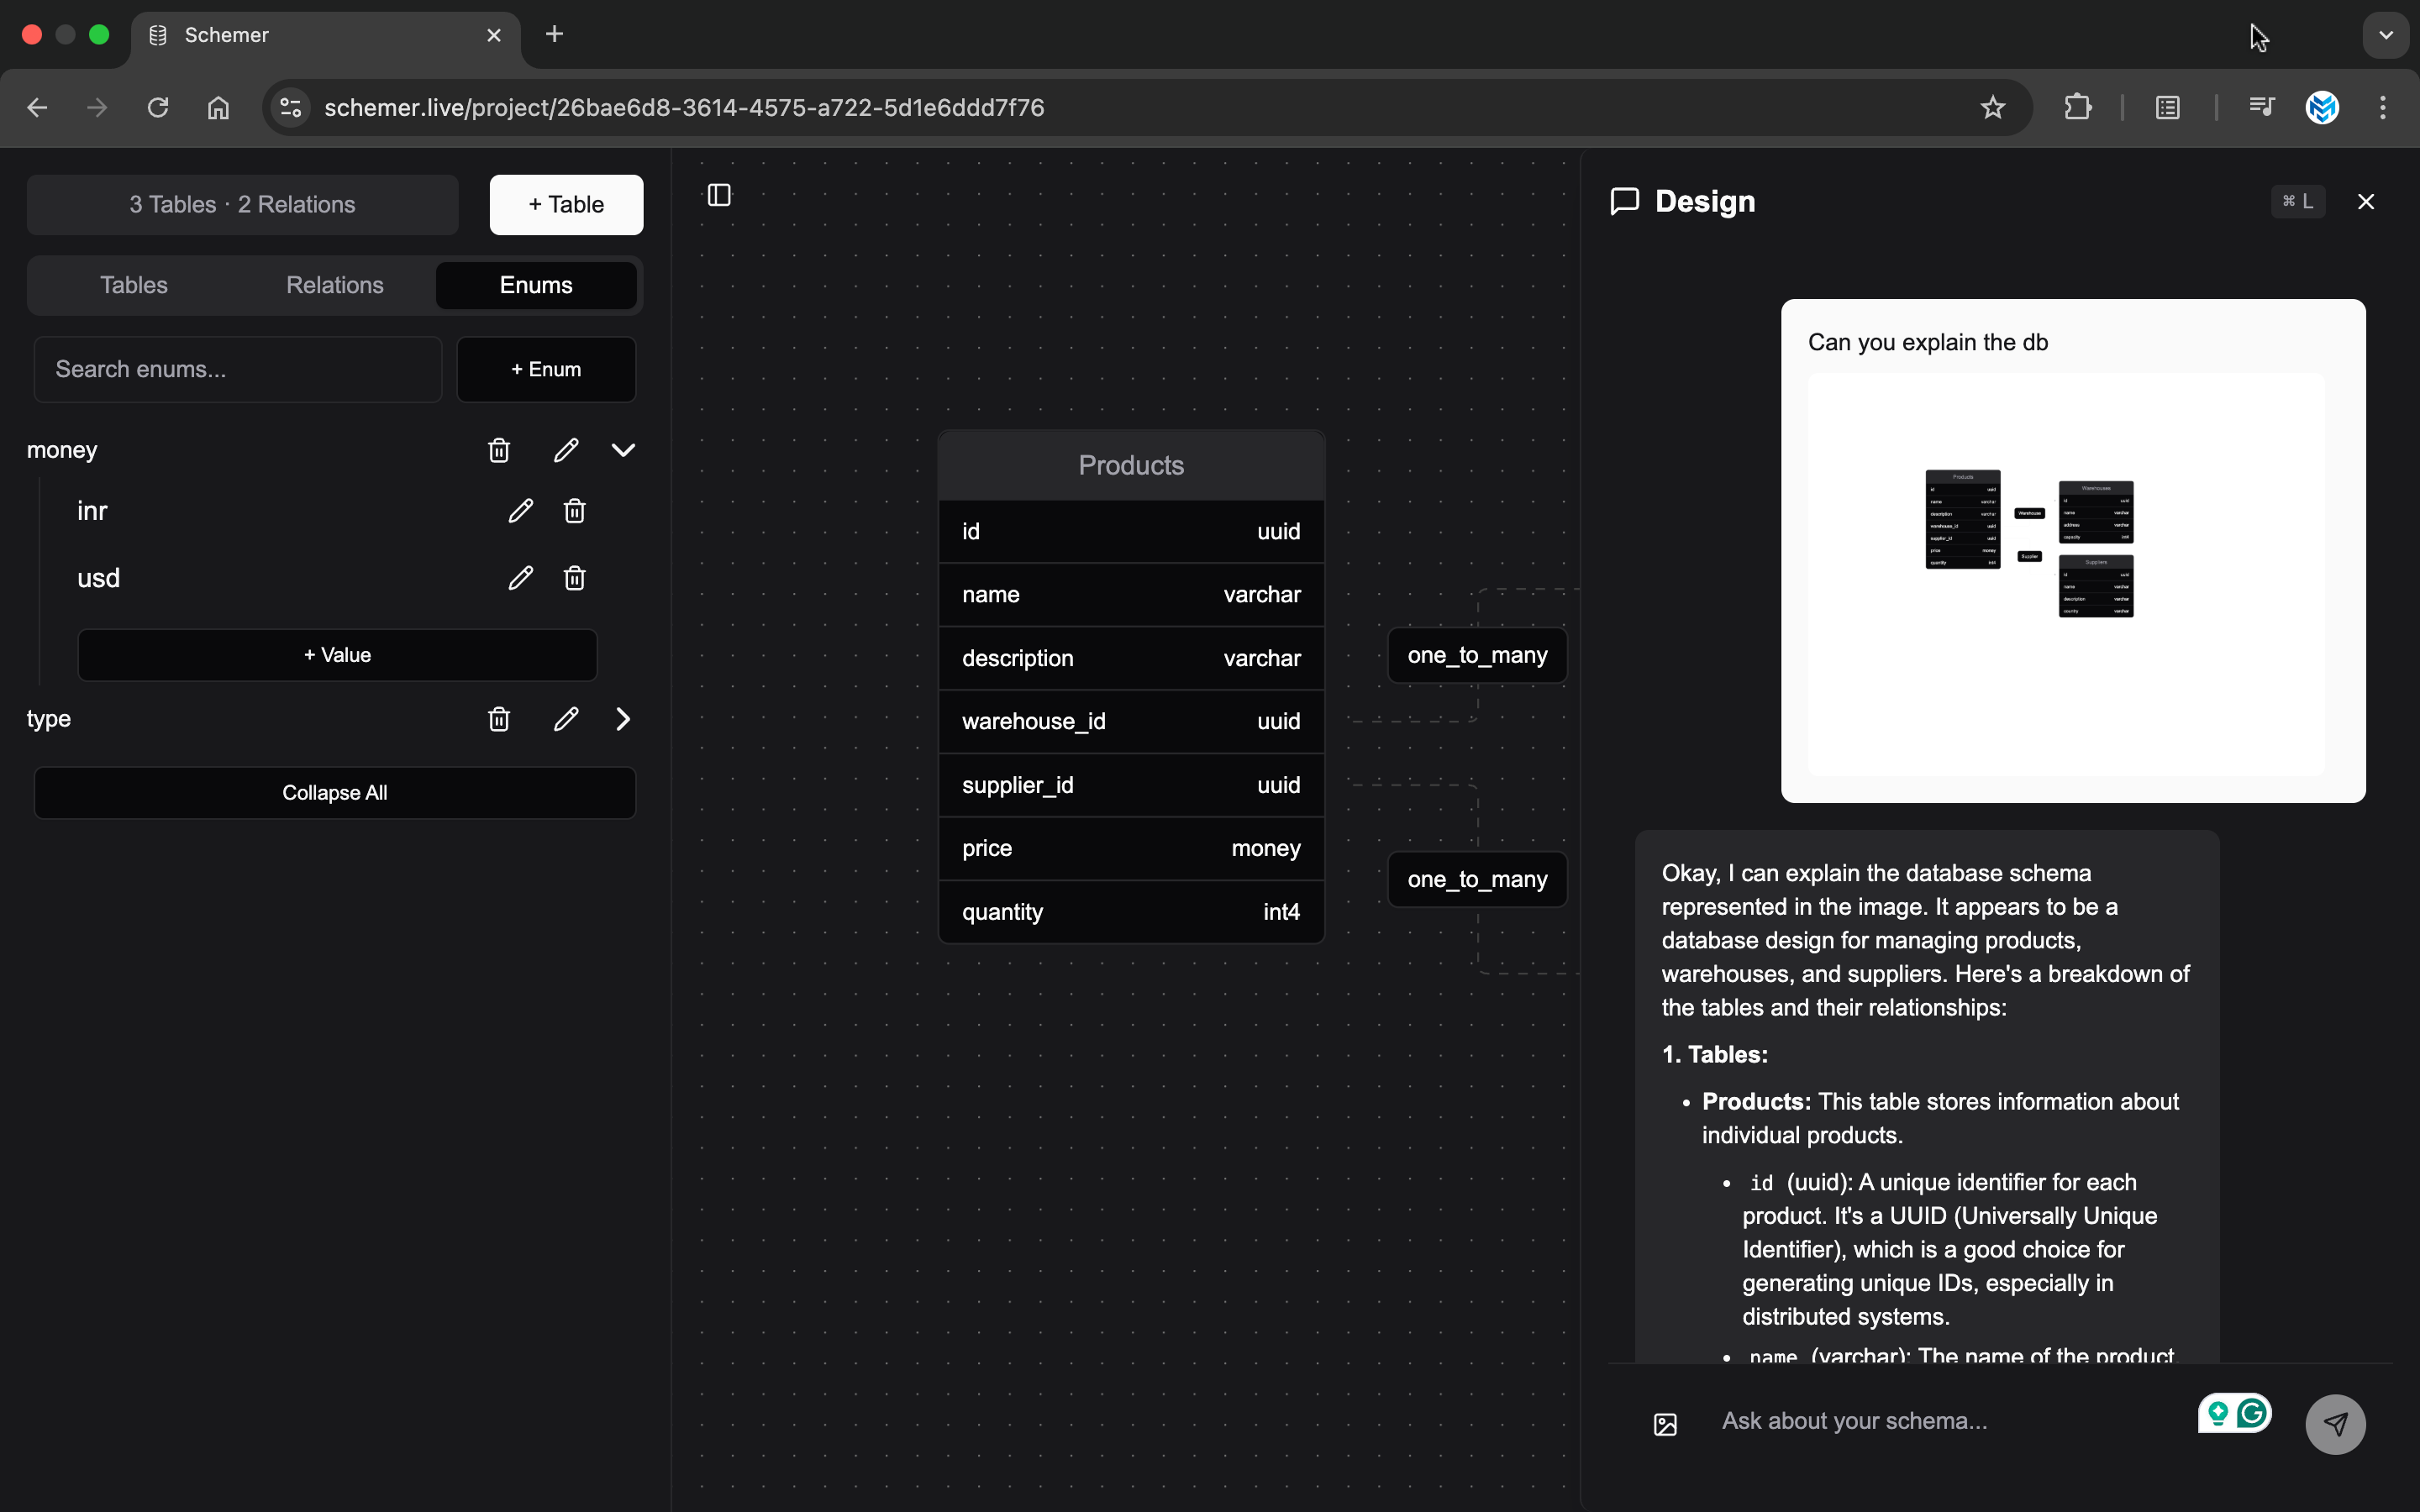The width and height of the screenshot is (2420, 1512).
Task: Expand the type enum chevron
Action: coord(623,719)
